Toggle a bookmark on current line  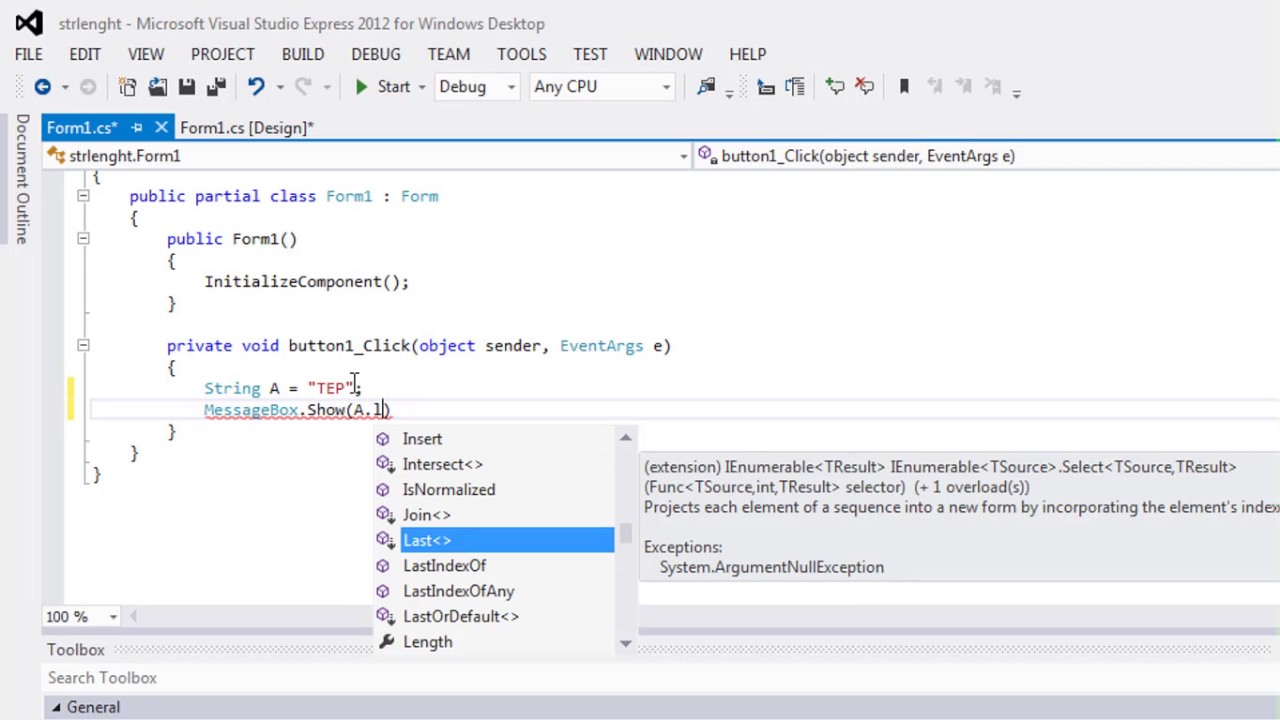coord(904,87)
